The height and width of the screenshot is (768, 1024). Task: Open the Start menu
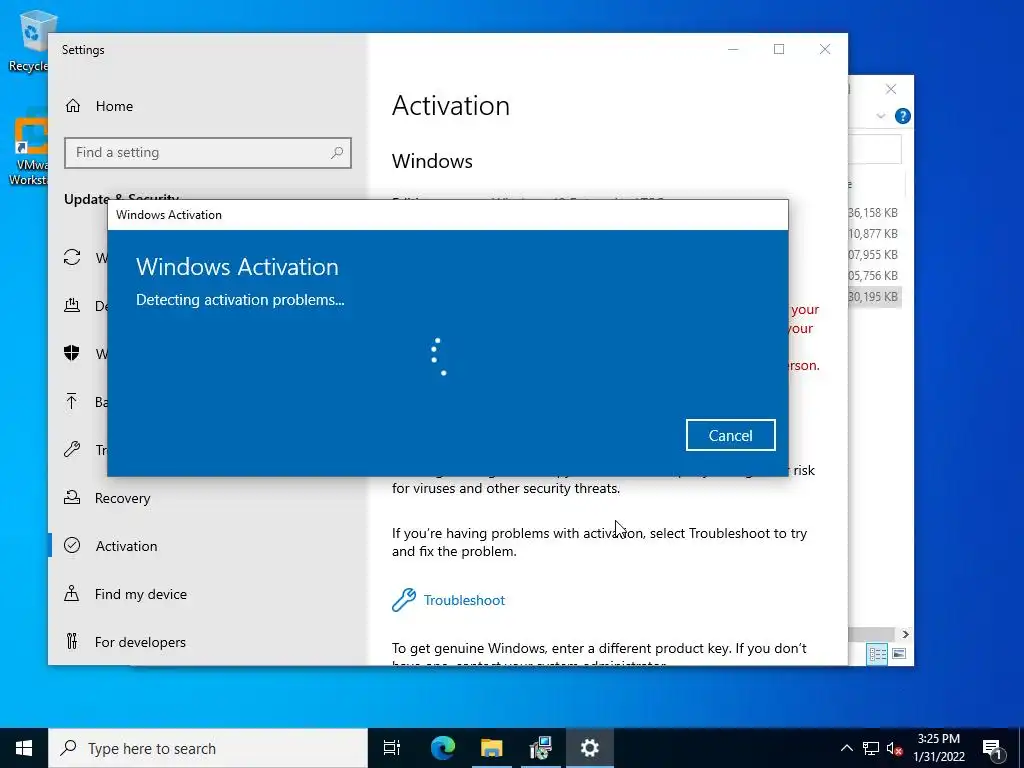pyautogui.click(x=24, y=748)
